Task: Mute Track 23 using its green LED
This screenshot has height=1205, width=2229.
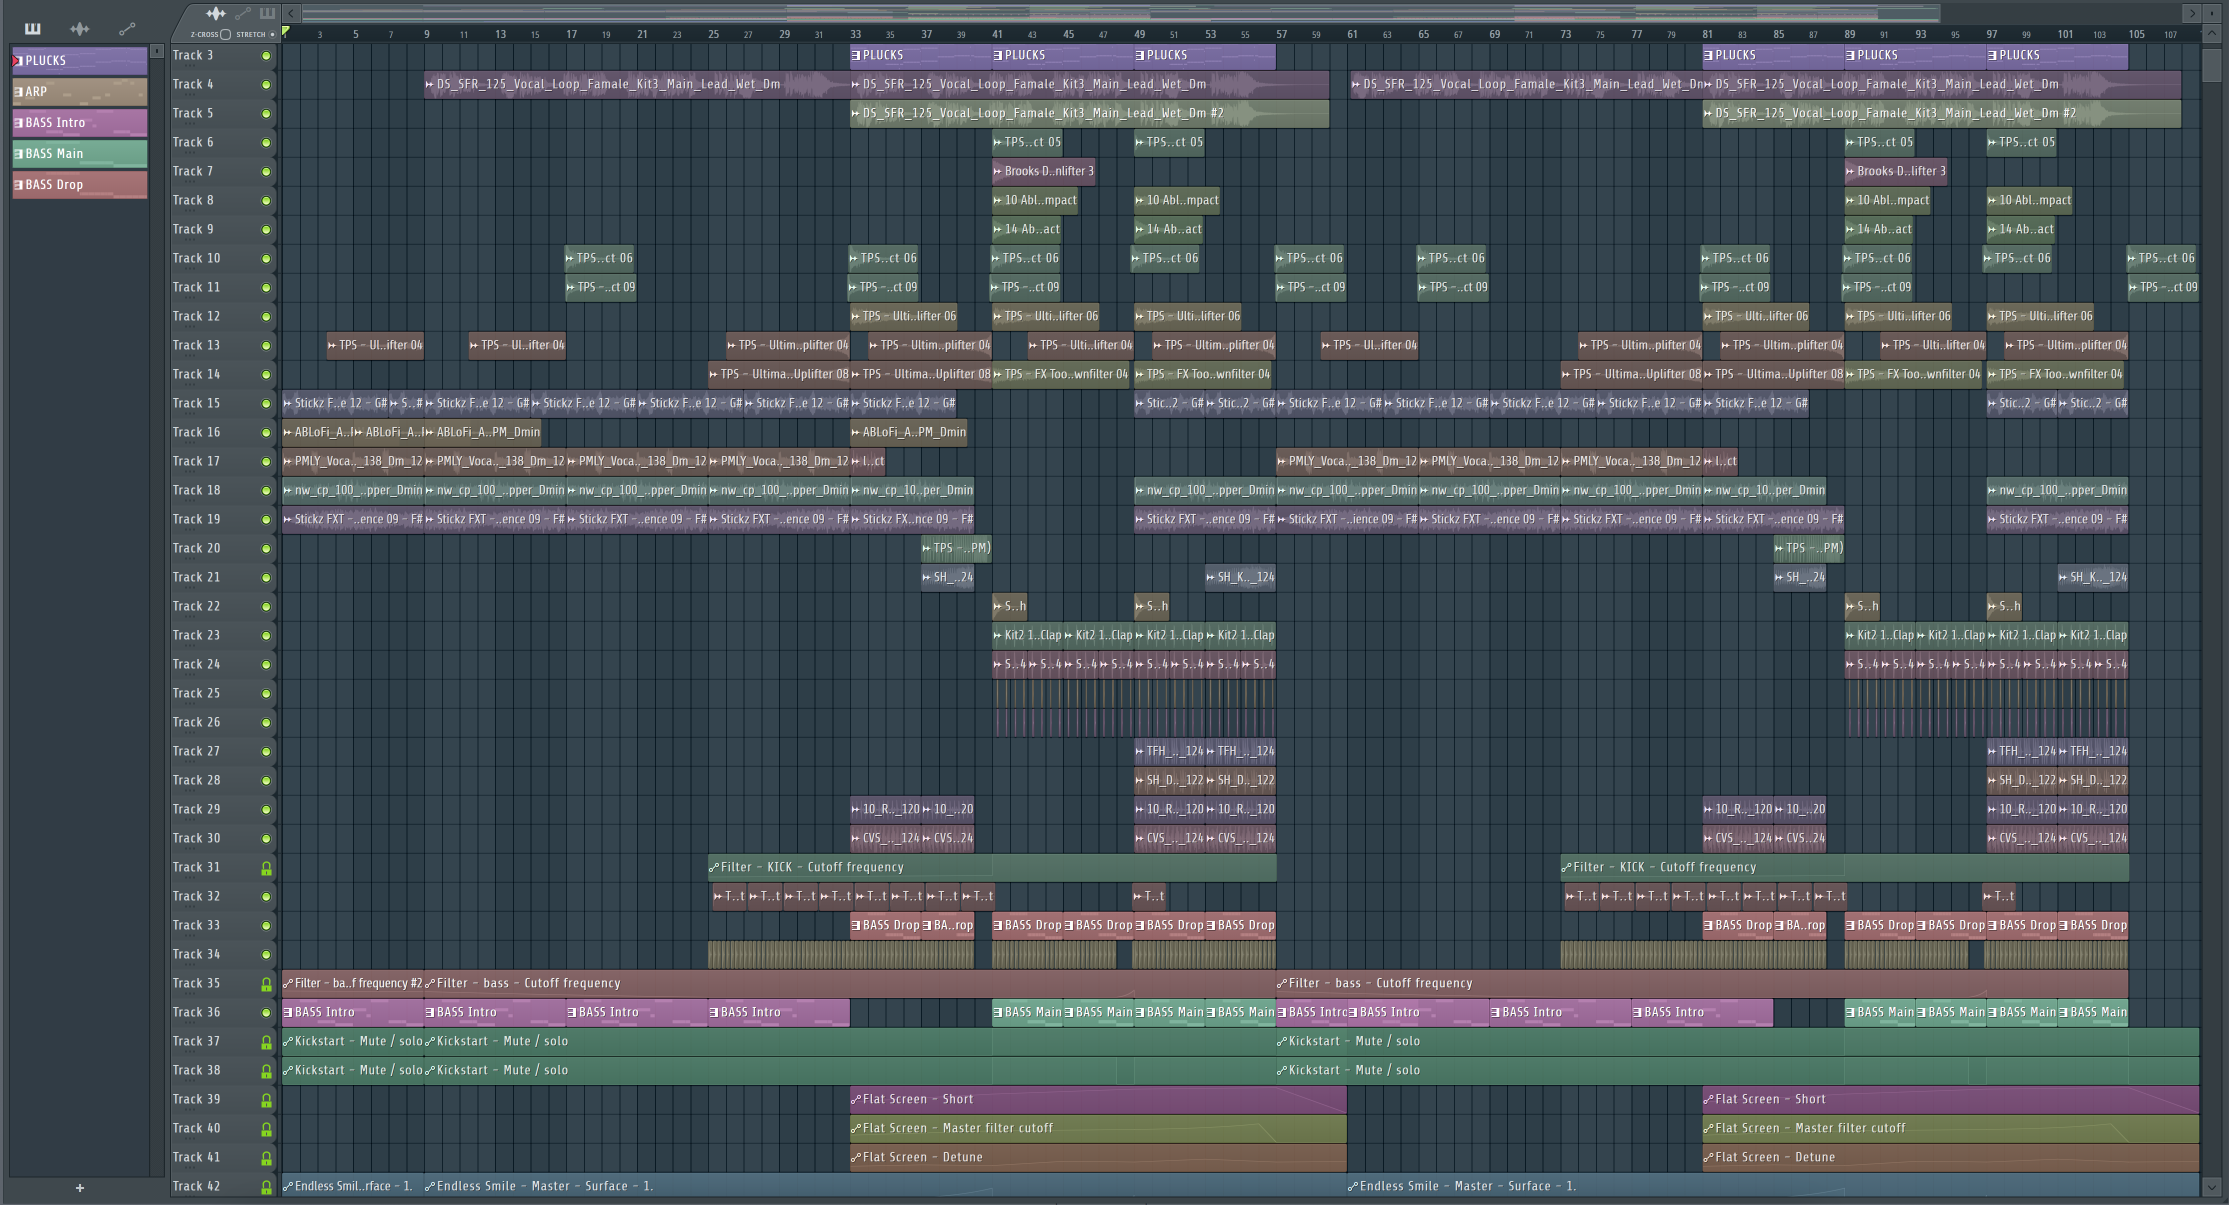Action: [266, 636]
